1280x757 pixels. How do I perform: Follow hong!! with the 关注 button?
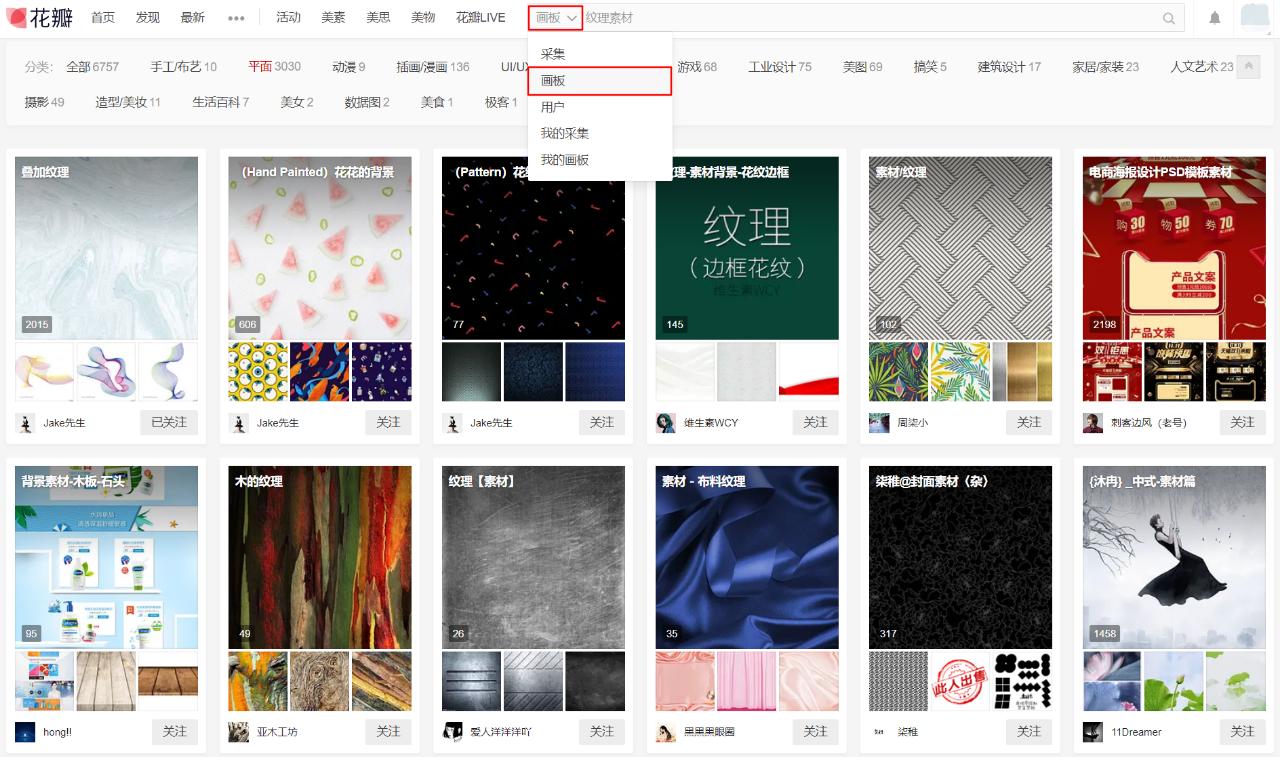point(175,731)
